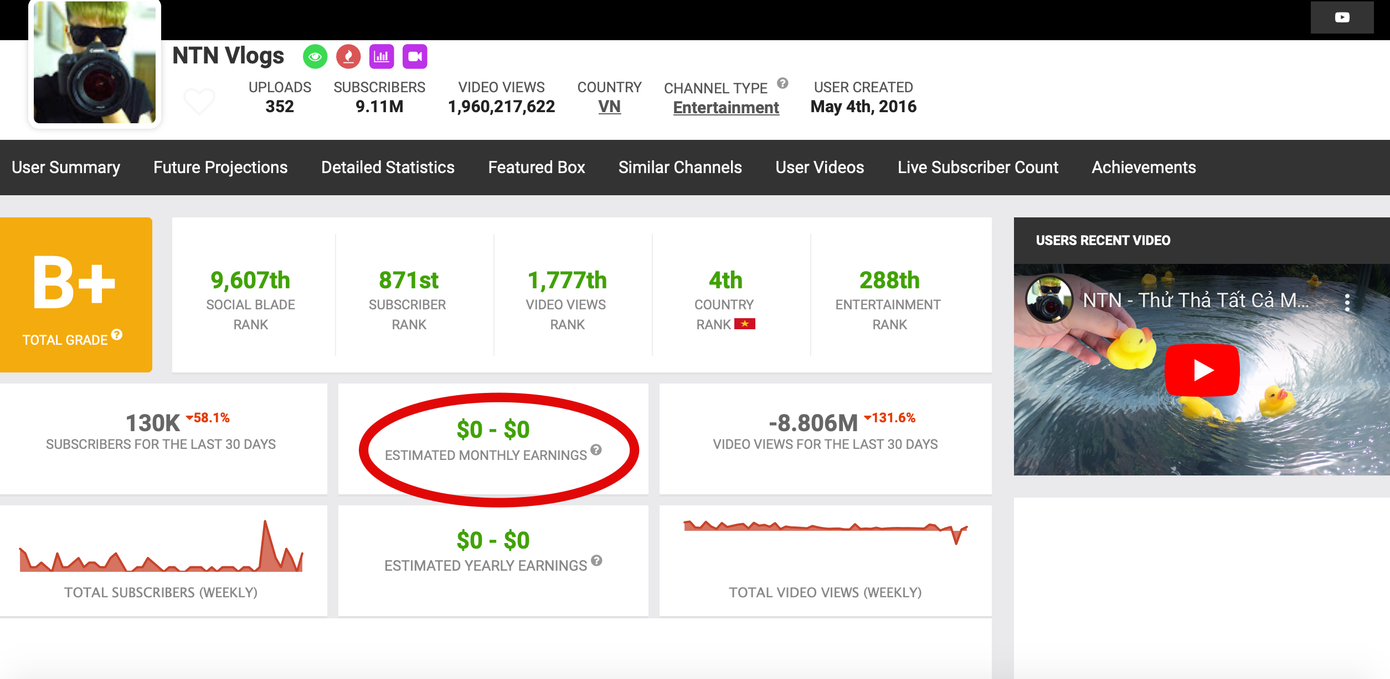The width and height of the screenshot is (1390, 679).
Task: Go to the Live Subscriber Count tab
Action: pos(977,168)
